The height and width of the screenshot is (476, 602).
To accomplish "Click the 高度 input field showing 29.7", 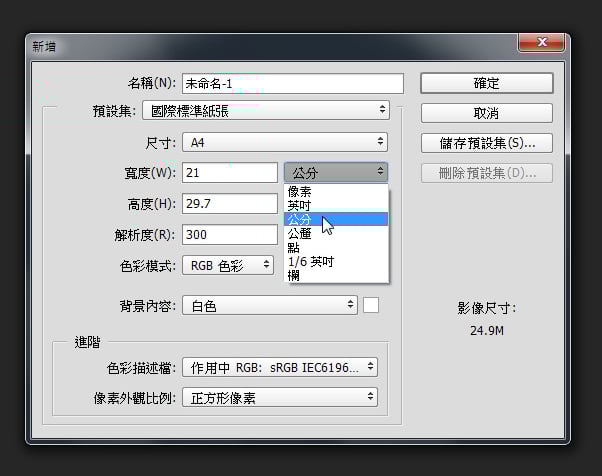I will pos(229,204).
